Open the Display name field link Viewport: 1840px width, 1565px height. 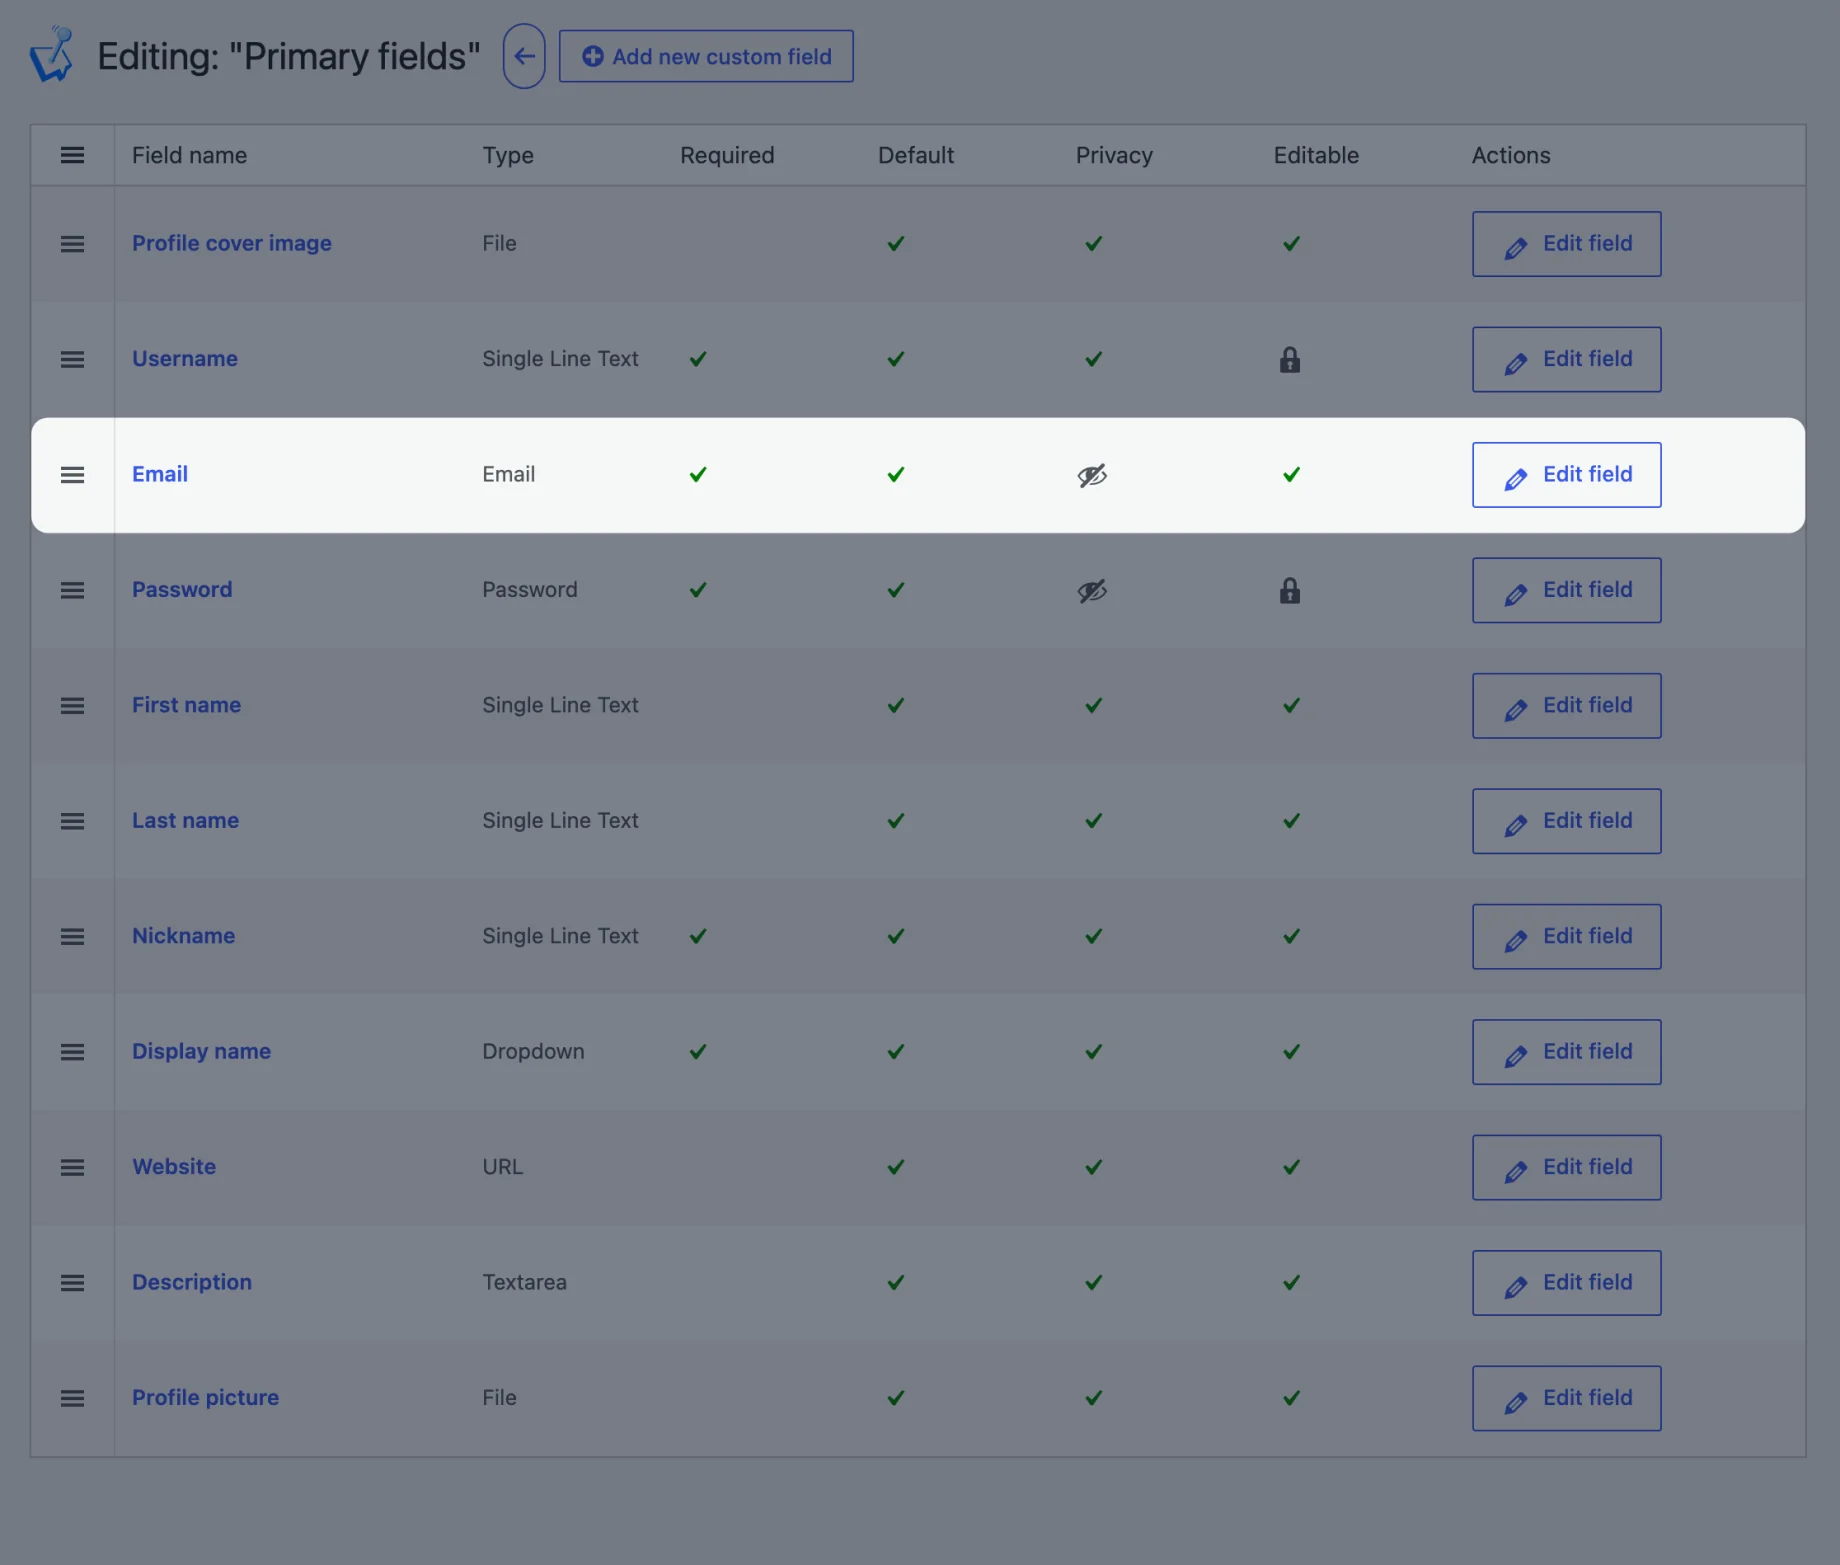pyautogui.click(x=201, y=1051)
